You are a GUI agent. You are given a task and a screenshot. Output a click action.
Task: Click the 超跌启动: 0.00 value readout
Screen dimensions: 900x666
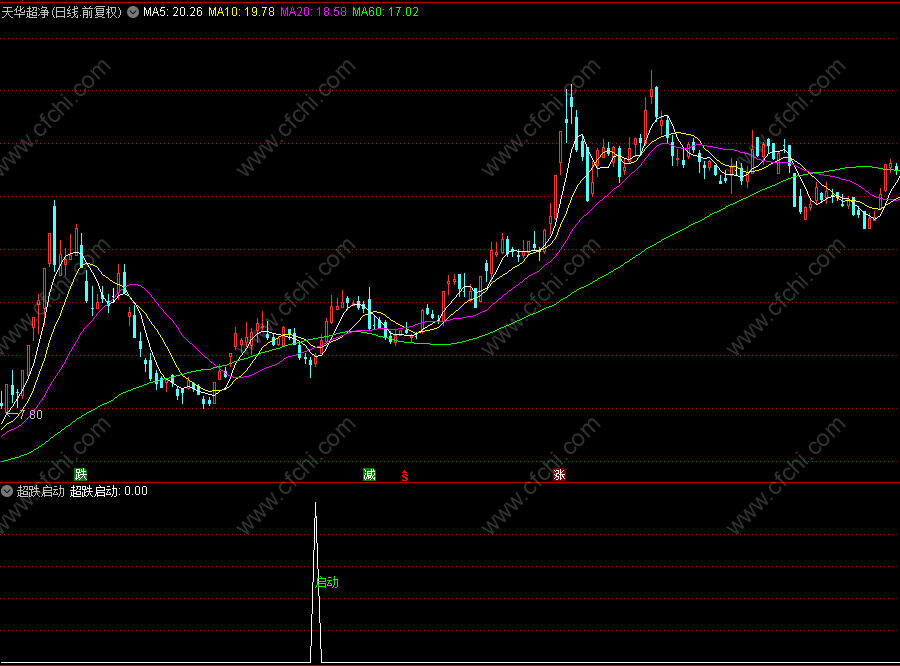coord(108,491)
